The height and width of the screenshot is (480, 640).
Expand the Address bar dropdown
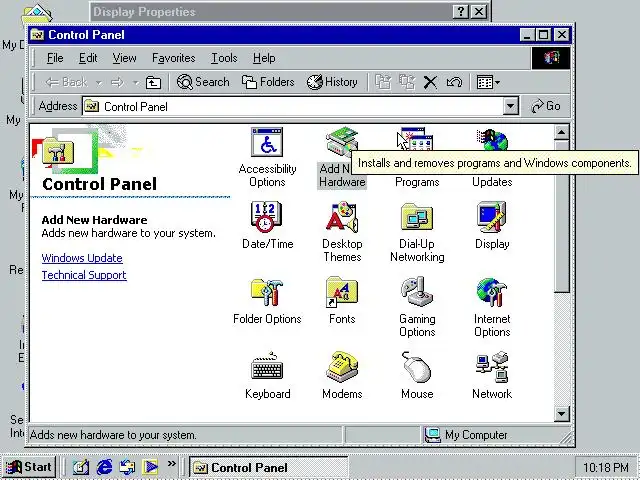pyautogui.click(x=510, y=107)
